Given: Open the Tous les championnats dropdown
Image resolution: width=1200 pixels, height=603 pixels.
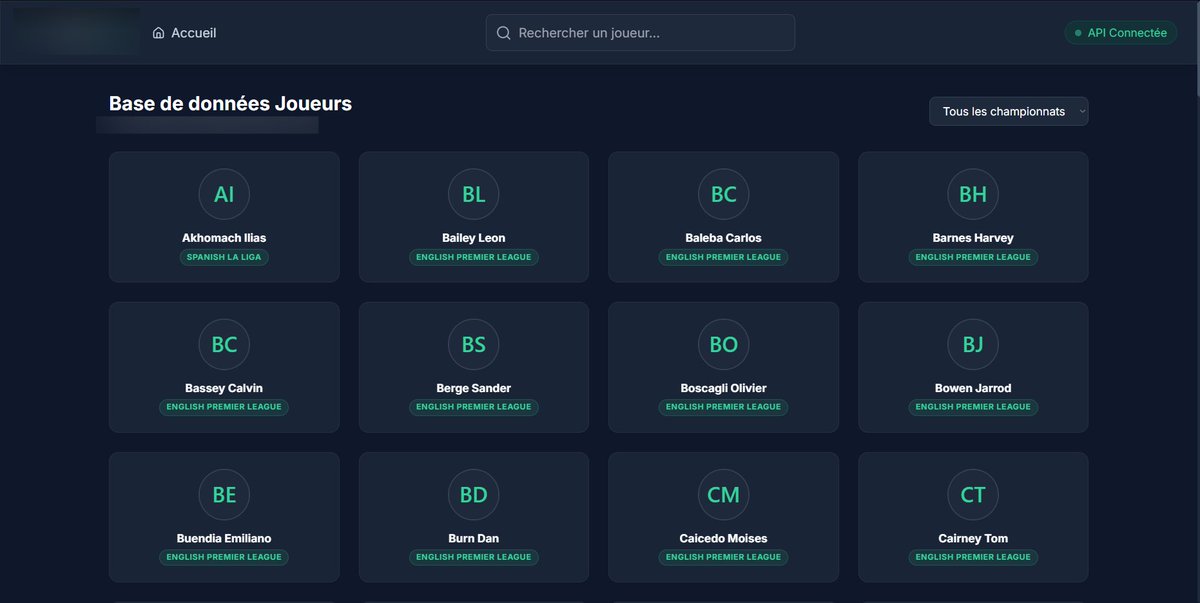Looking at the screenshot, I should (x=1008, y=112).
